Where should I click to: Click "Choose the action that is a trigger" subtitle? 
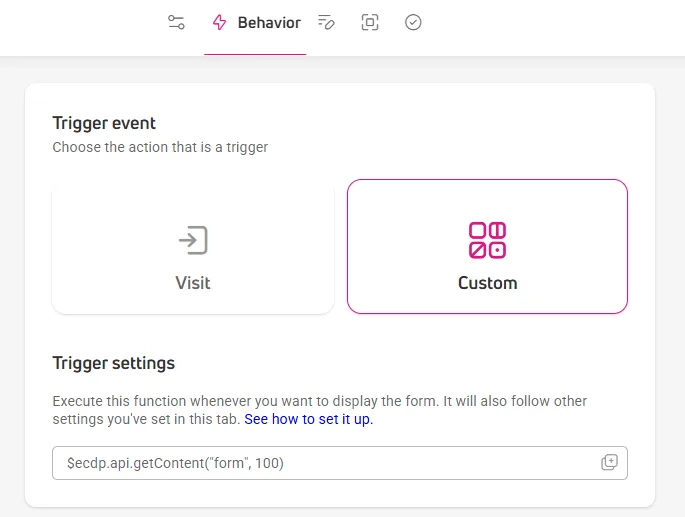click(x=160, y=147)
